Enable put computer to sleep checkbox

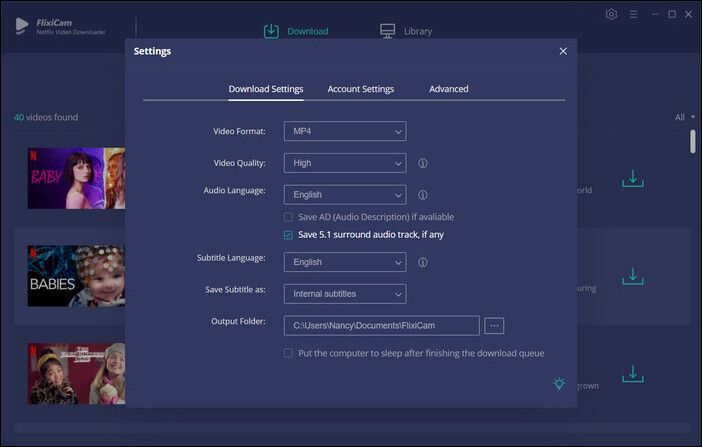click(289, 353)
